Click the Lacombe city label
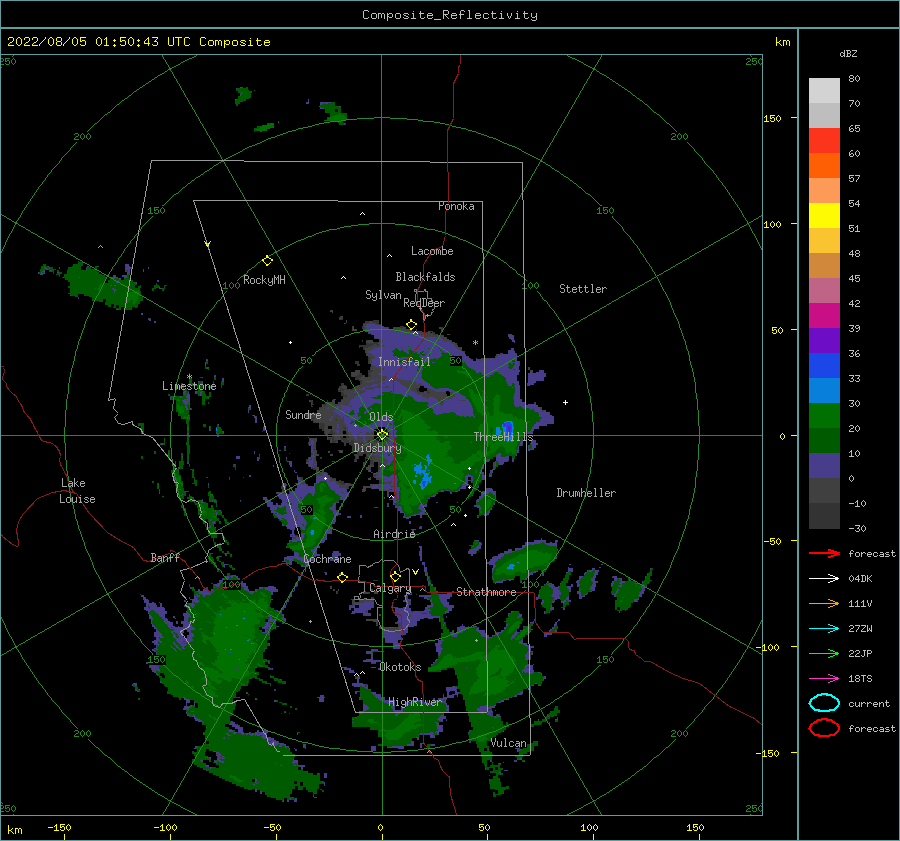 pyautogui.click(x=432, y=251)
